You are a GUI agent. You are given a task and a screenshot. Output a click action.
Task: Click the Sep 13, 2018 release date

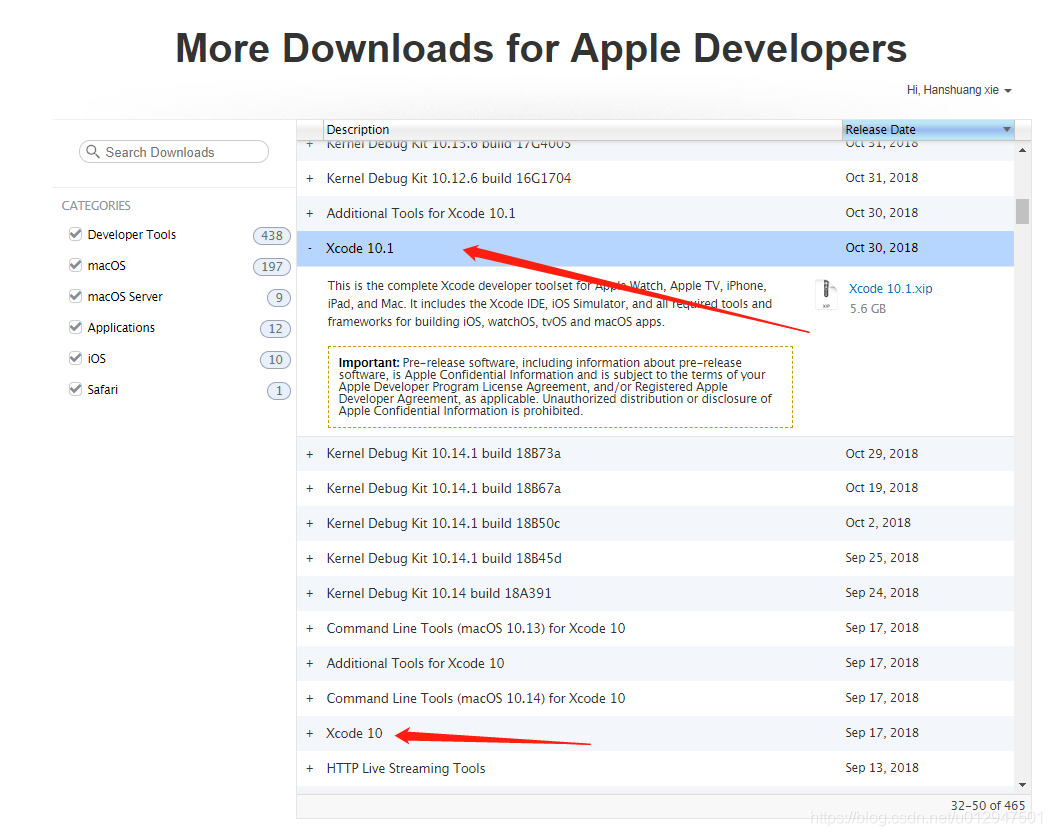[x=882, y=768]
